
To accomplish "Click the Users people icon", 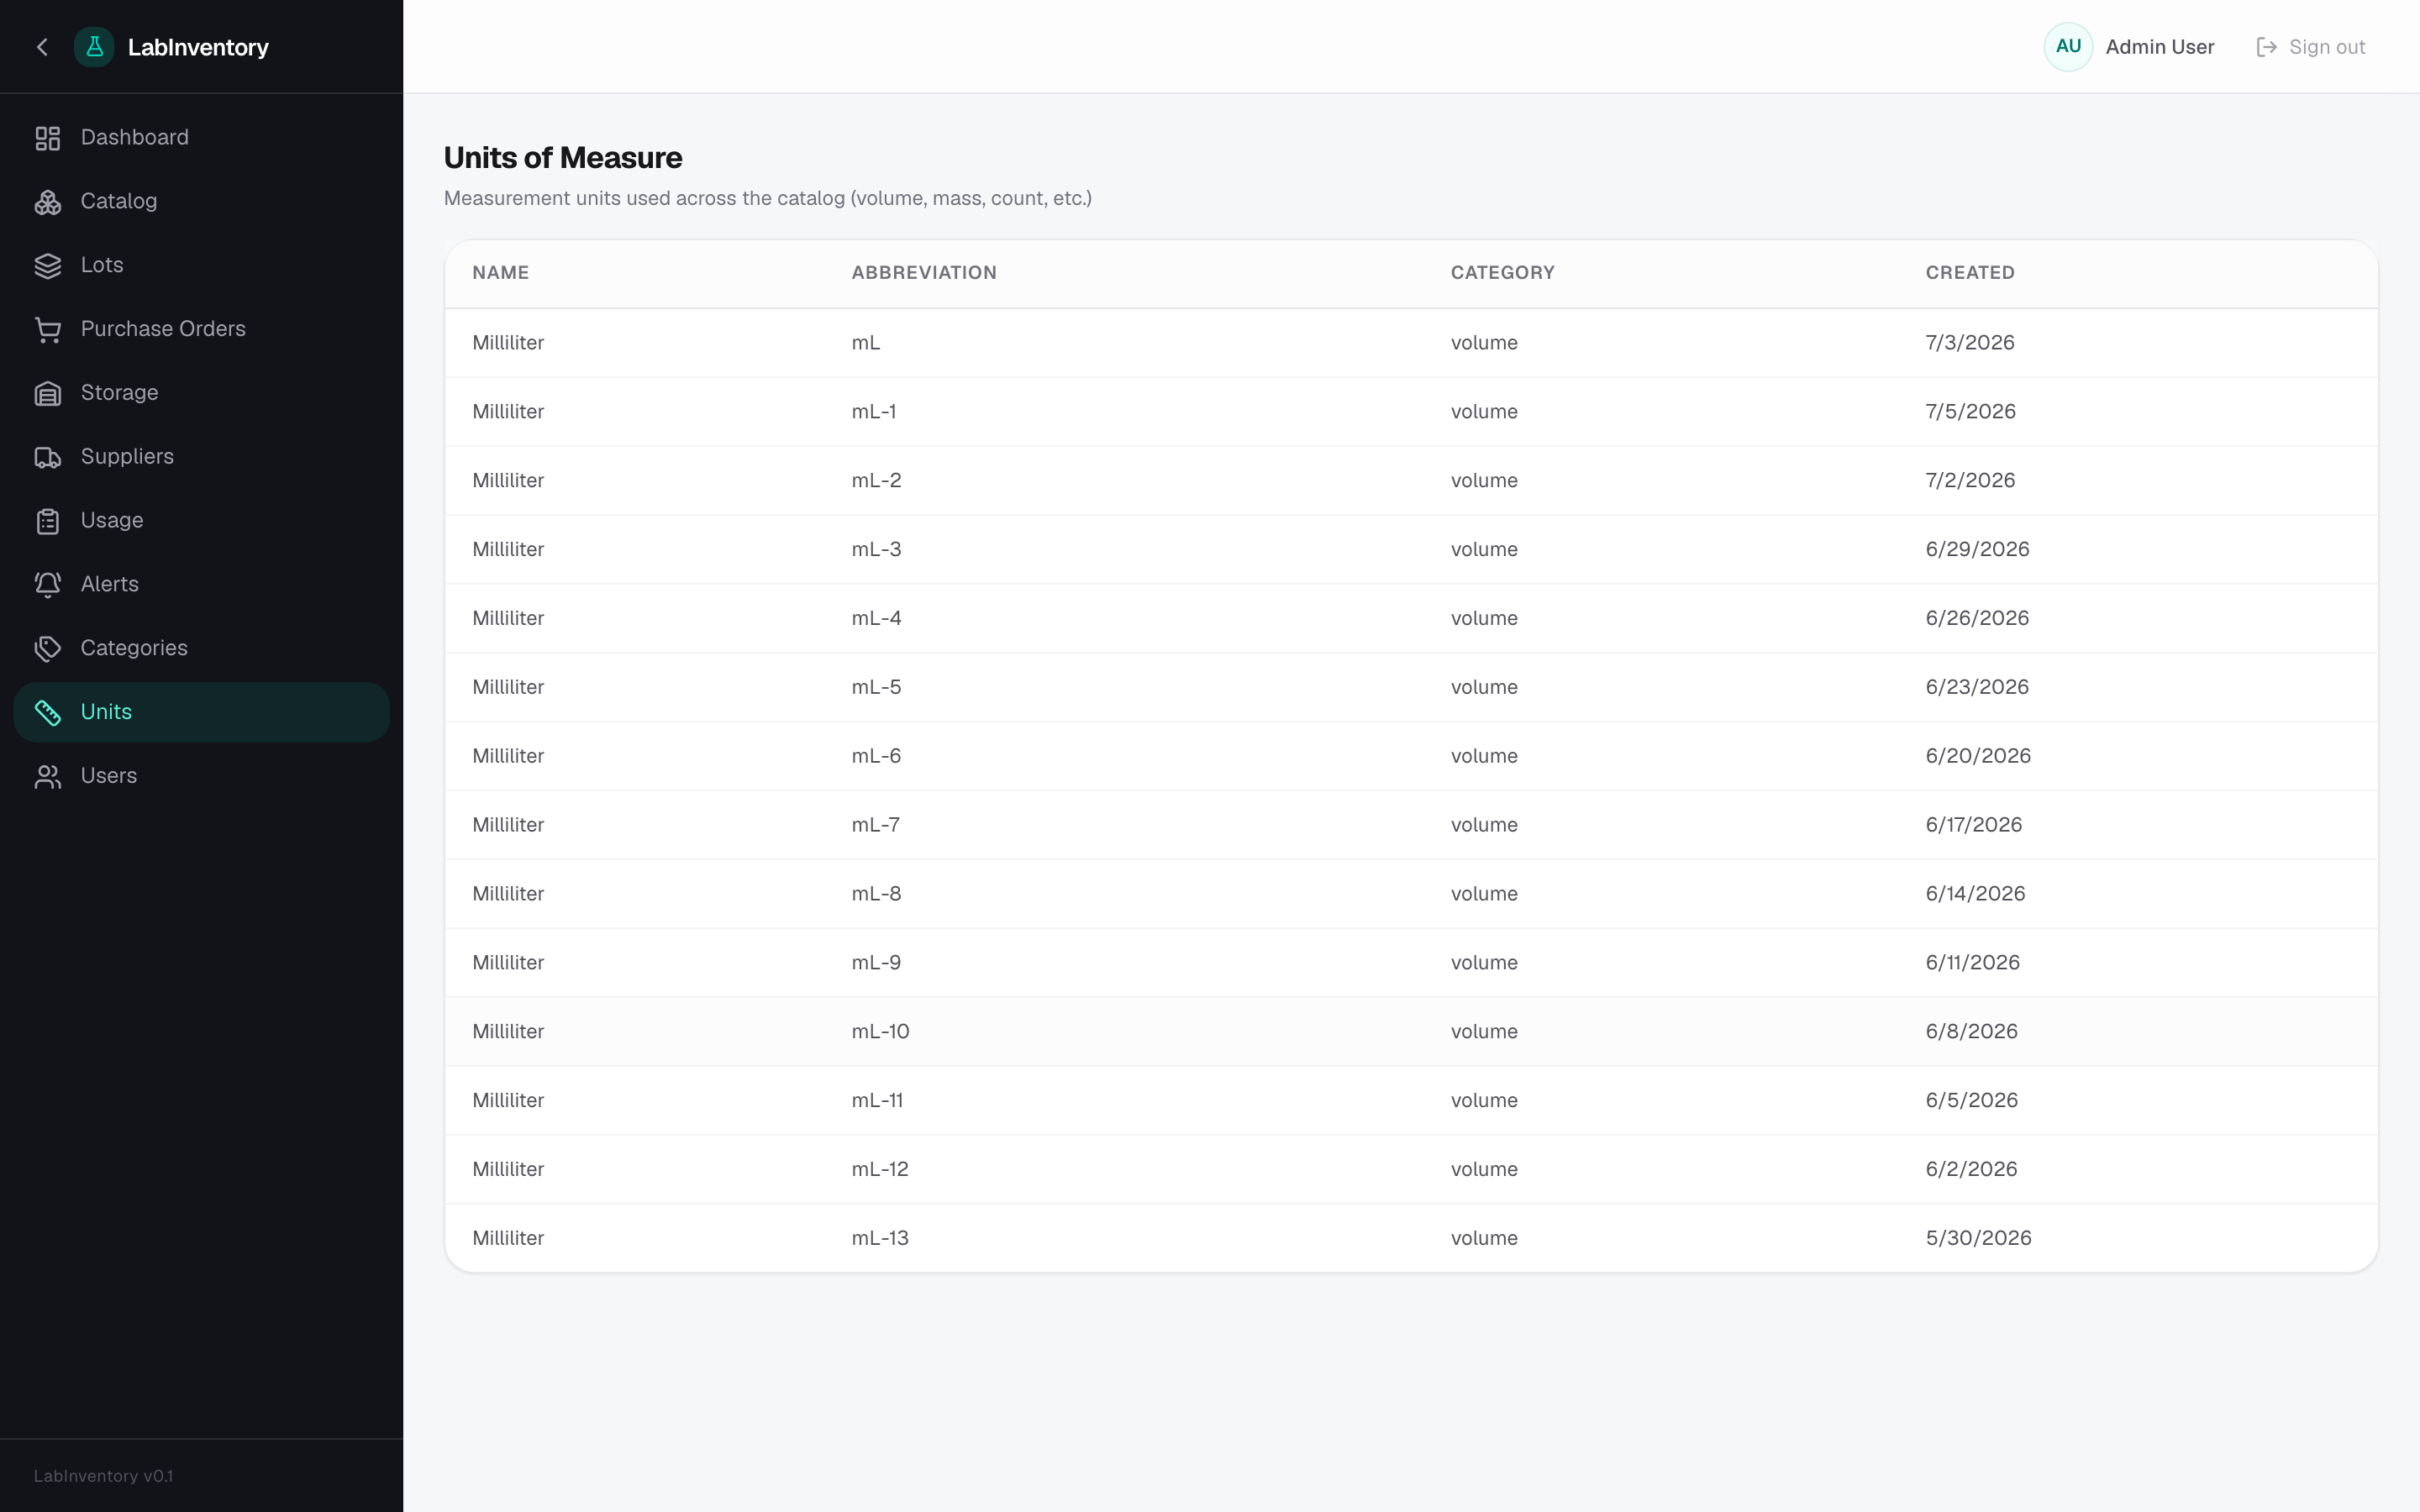I will click(x=48, y=777).
